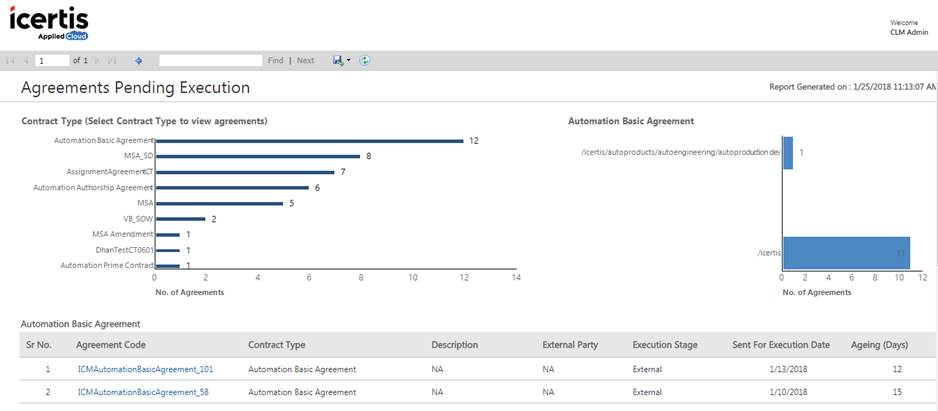Viewport: 938px width, 411px height.
Task: Click the current page number field
Action: [x=50, y=61]
